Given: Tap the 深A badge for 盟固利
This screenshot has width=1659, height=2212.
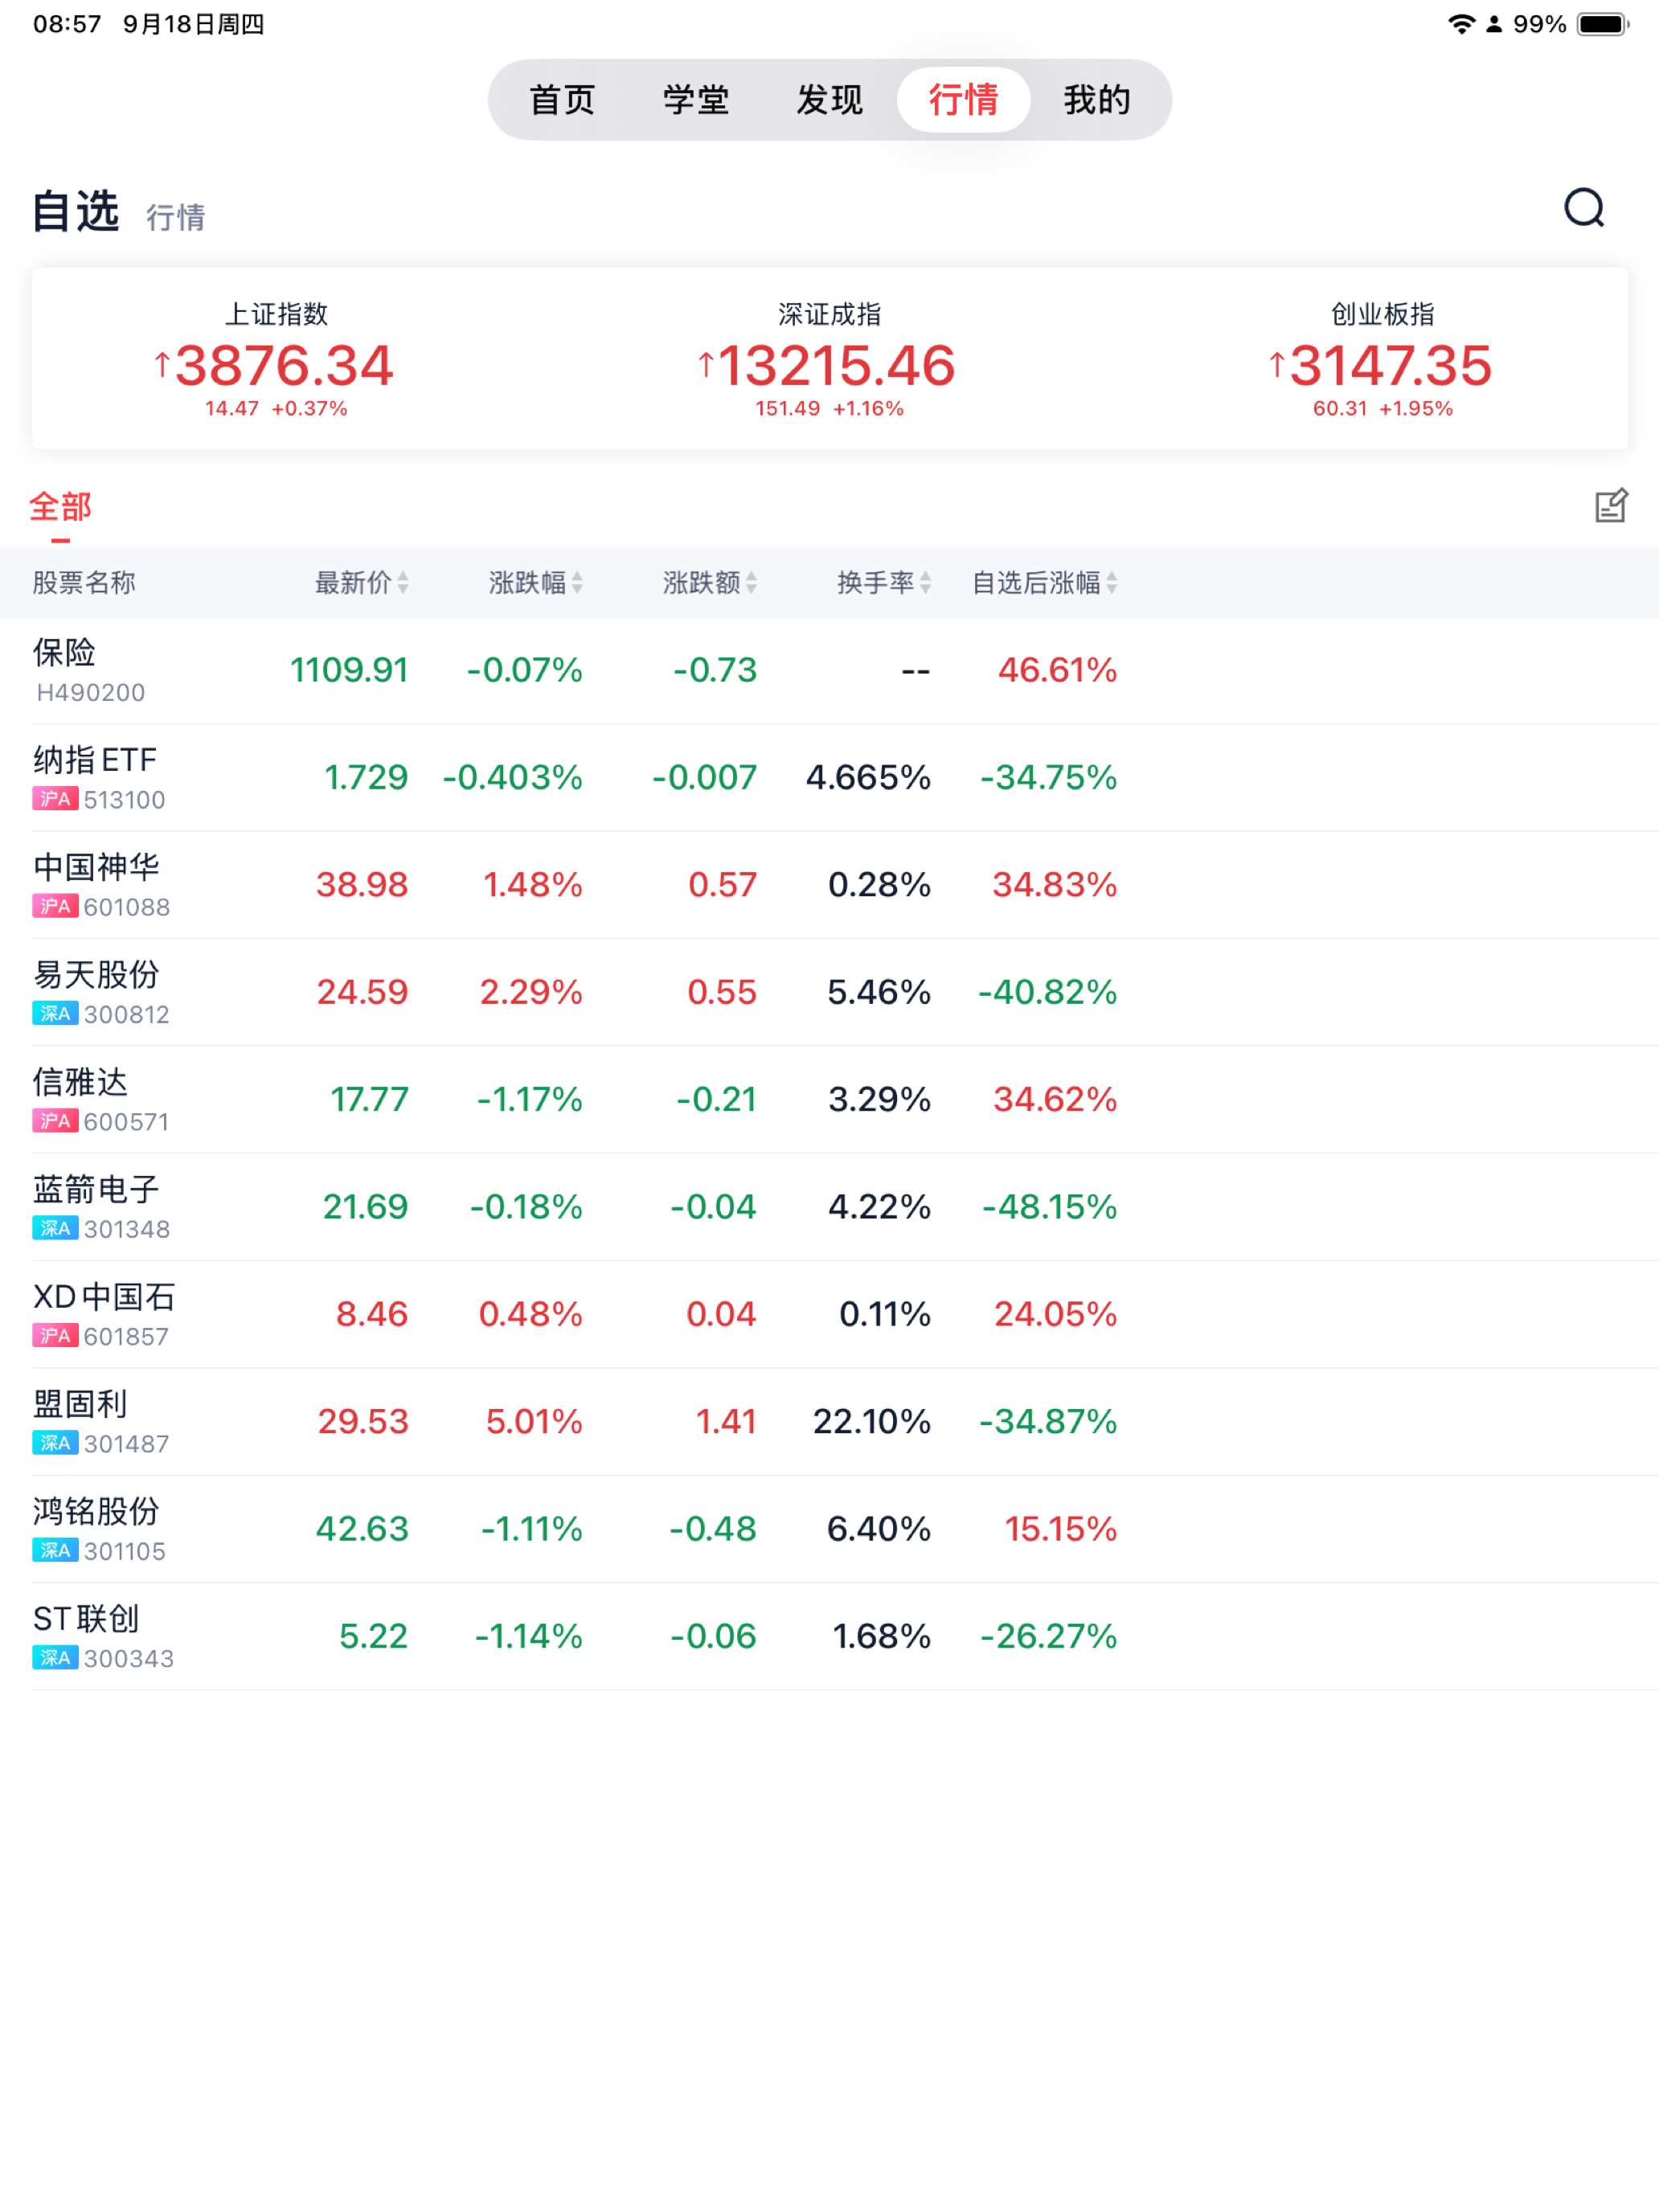Looking at the screenshot, I should (55, 1443).
